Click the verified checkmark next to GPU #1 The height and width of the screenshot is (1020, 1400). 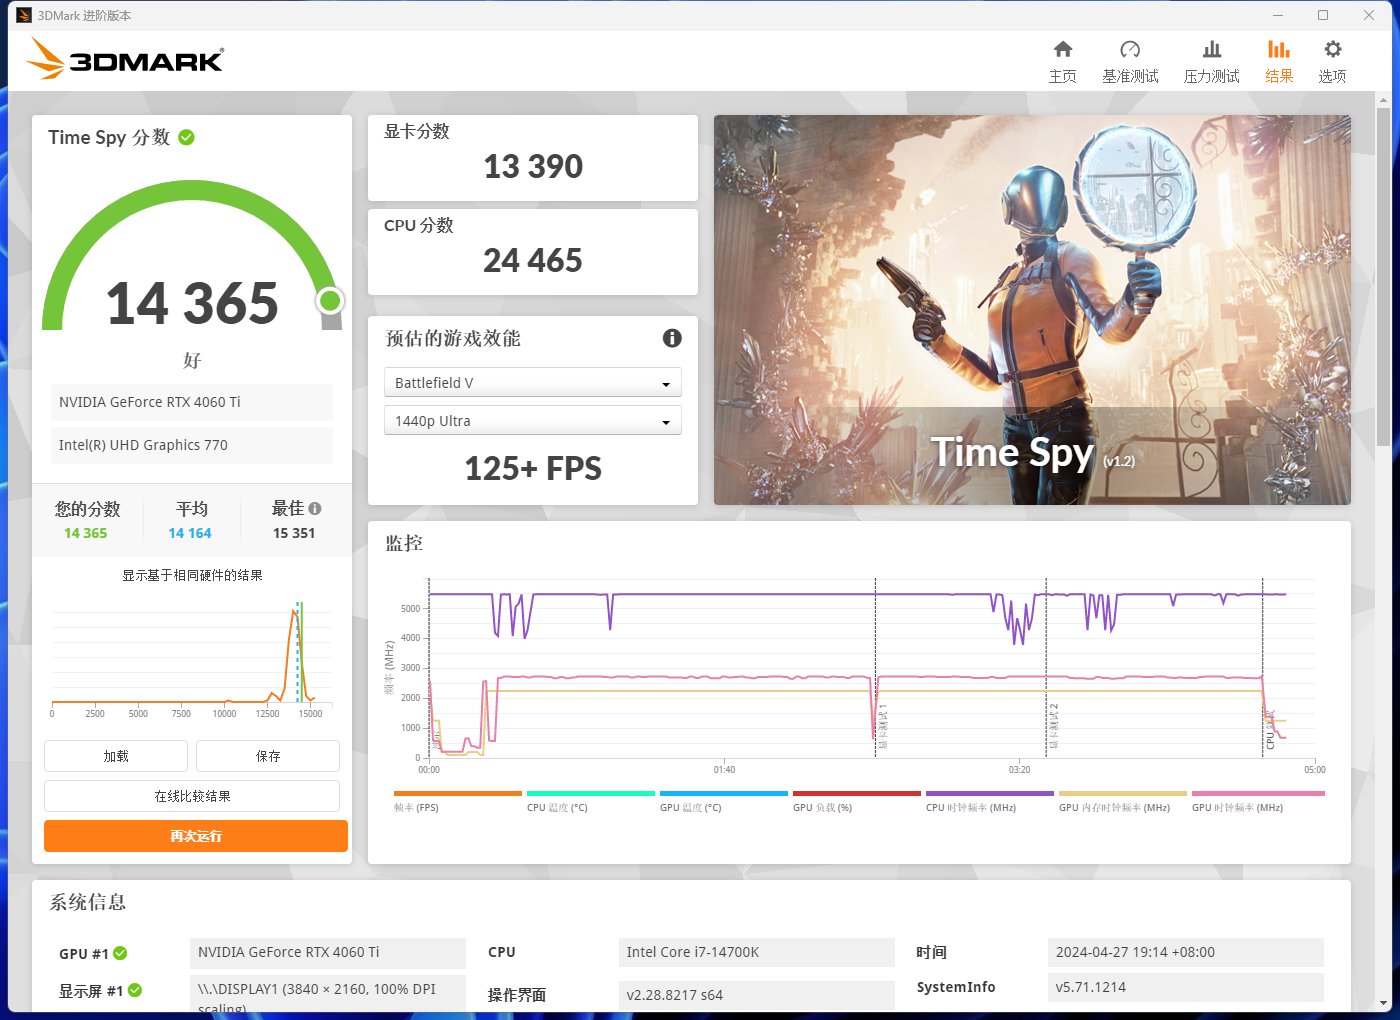click(x=122, y=953)
